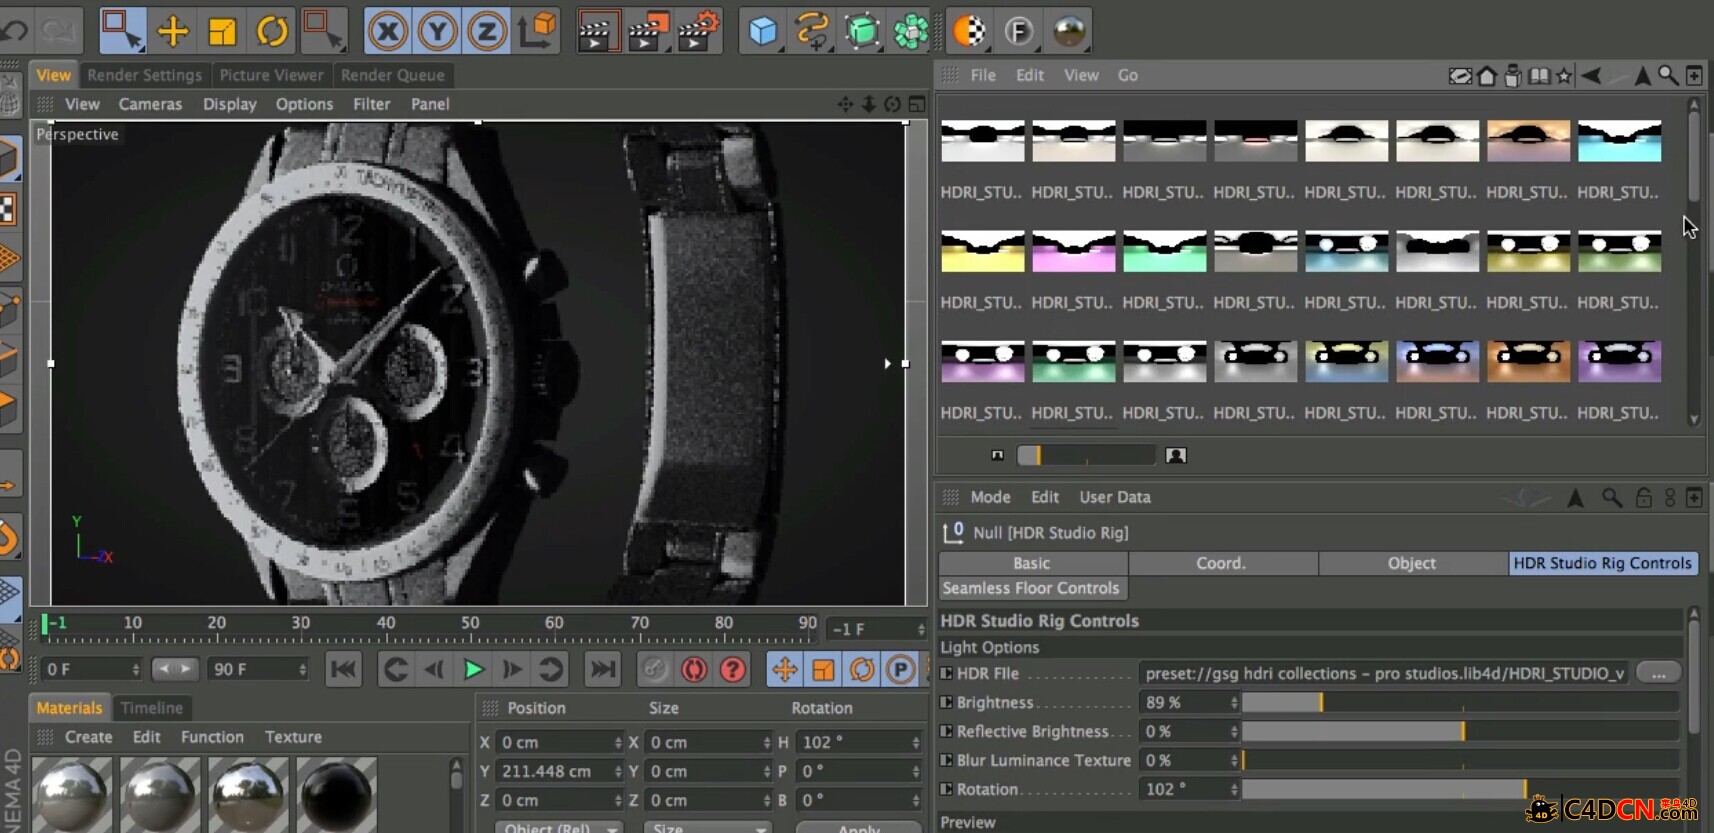Viewport: 1714px width, 833px height.
Task: Click content browser search magnifier icon
Action: click(1668, 75)
